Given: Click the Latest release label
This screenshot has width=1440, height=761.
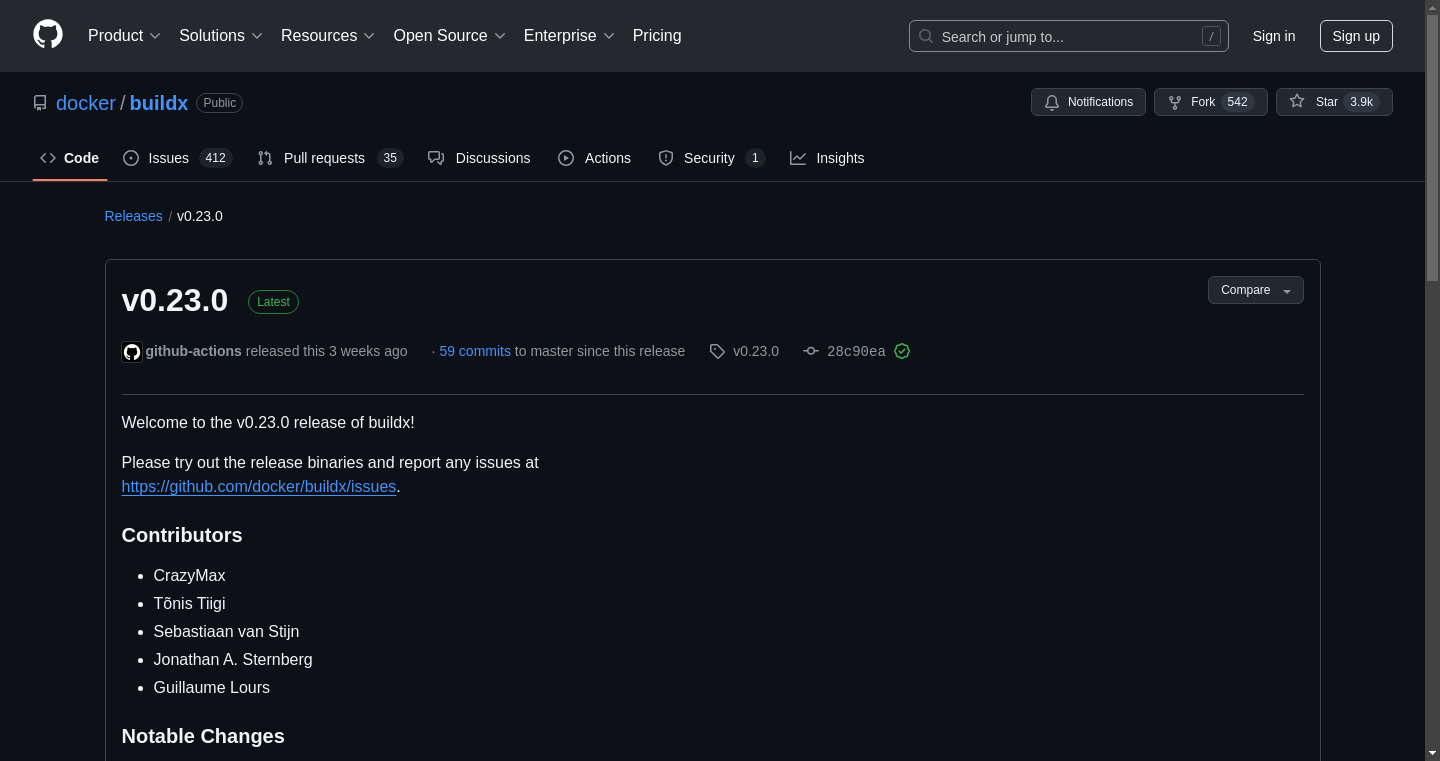Looking at the screenshot, I should pyautogui.click(x=273, y=302).
